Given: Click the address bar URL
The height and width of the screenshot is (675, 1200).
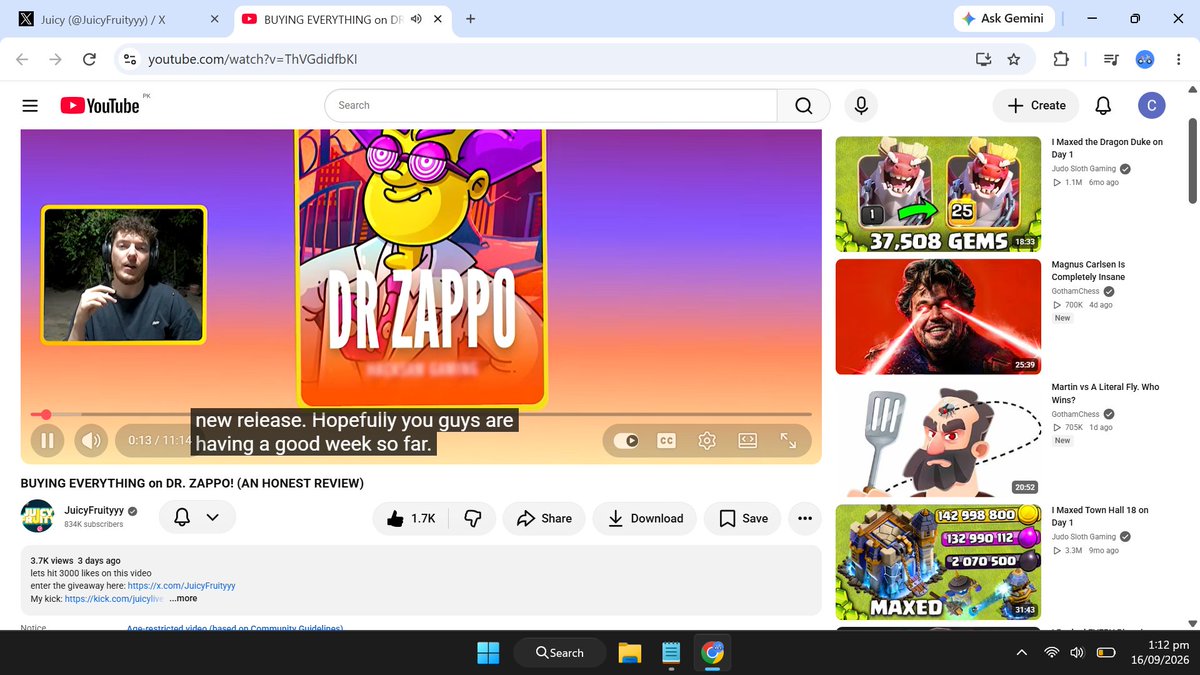Looking at the screenshot, I should click(253, 60).
